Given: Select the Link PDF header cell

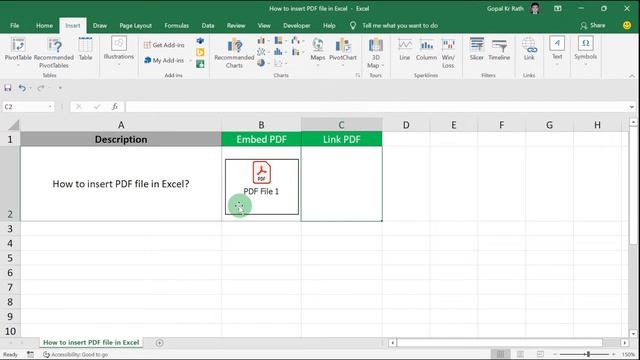Looking at the screenshot, I should (342, 139).
